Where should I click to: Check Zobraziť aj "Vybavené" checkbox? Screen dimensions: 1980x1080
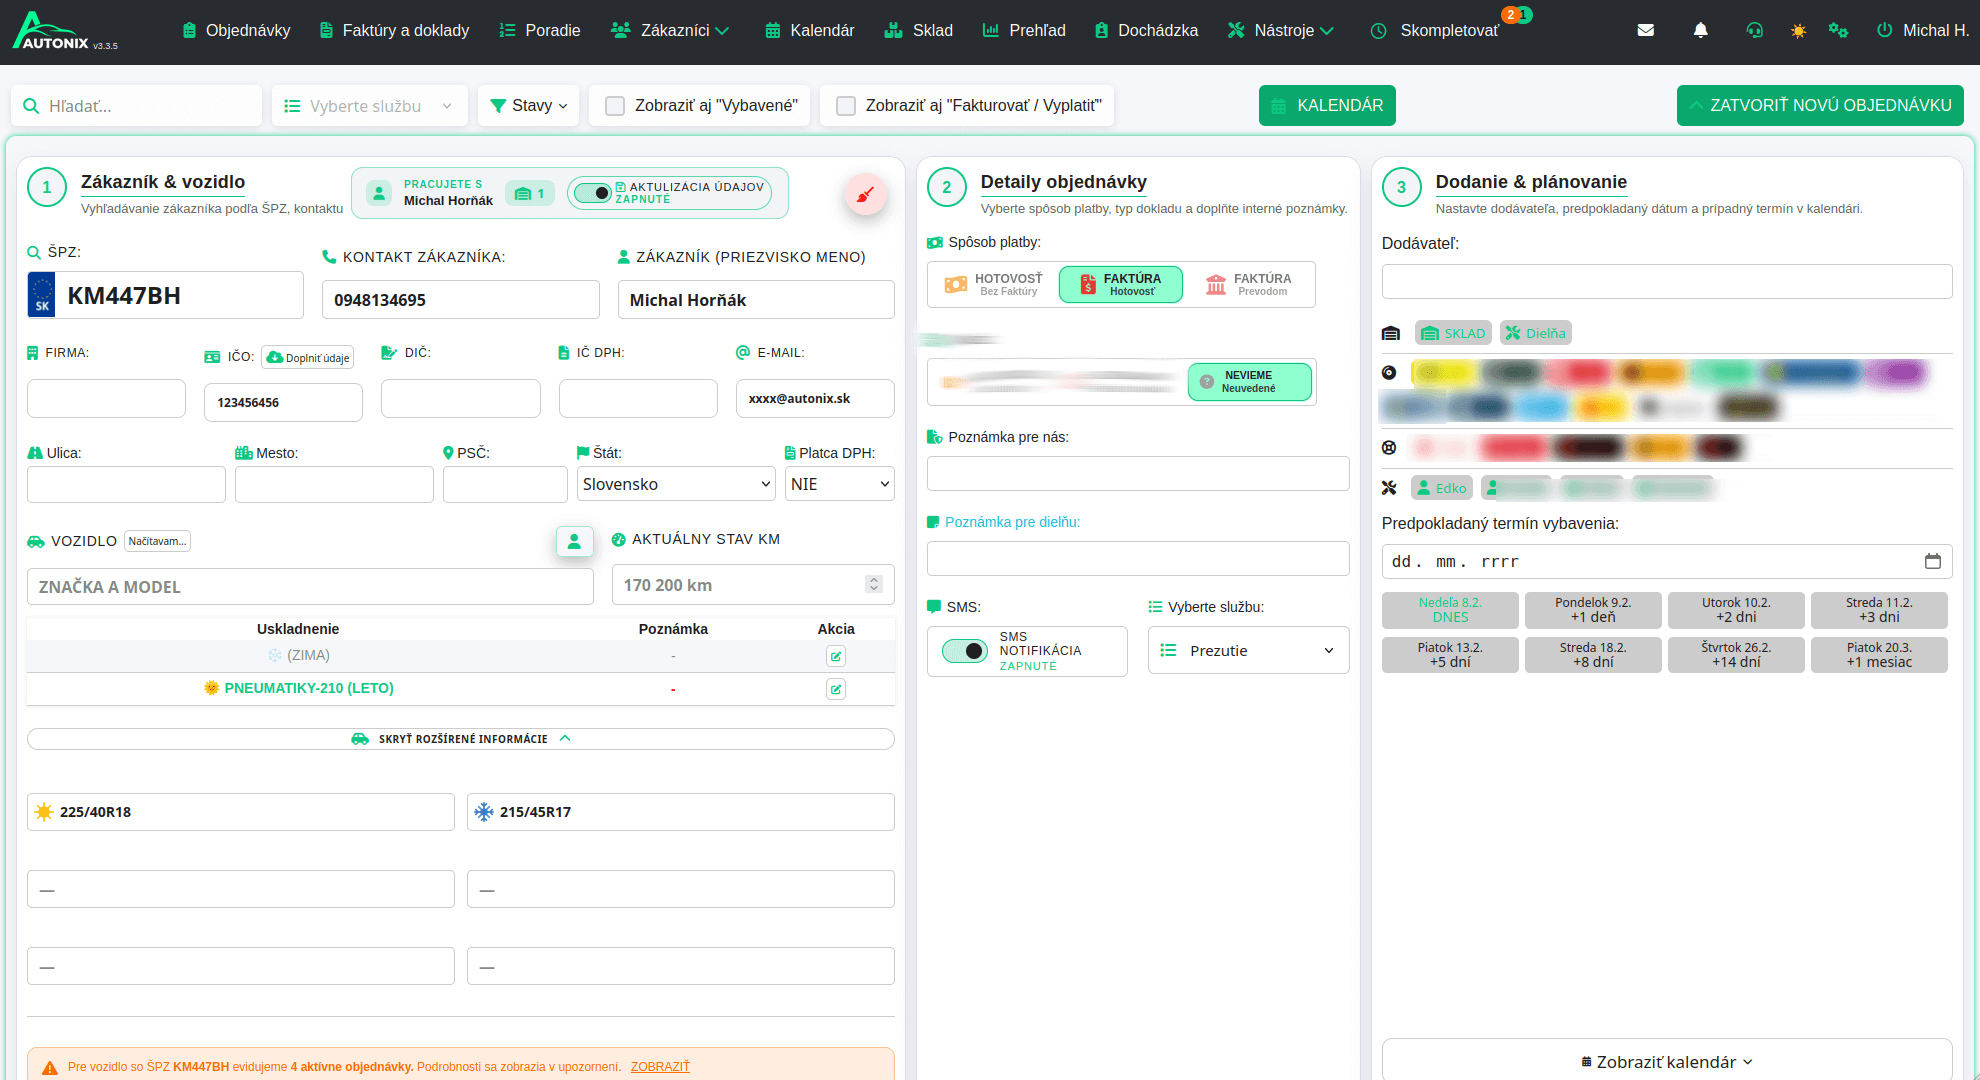pos(616,106)
